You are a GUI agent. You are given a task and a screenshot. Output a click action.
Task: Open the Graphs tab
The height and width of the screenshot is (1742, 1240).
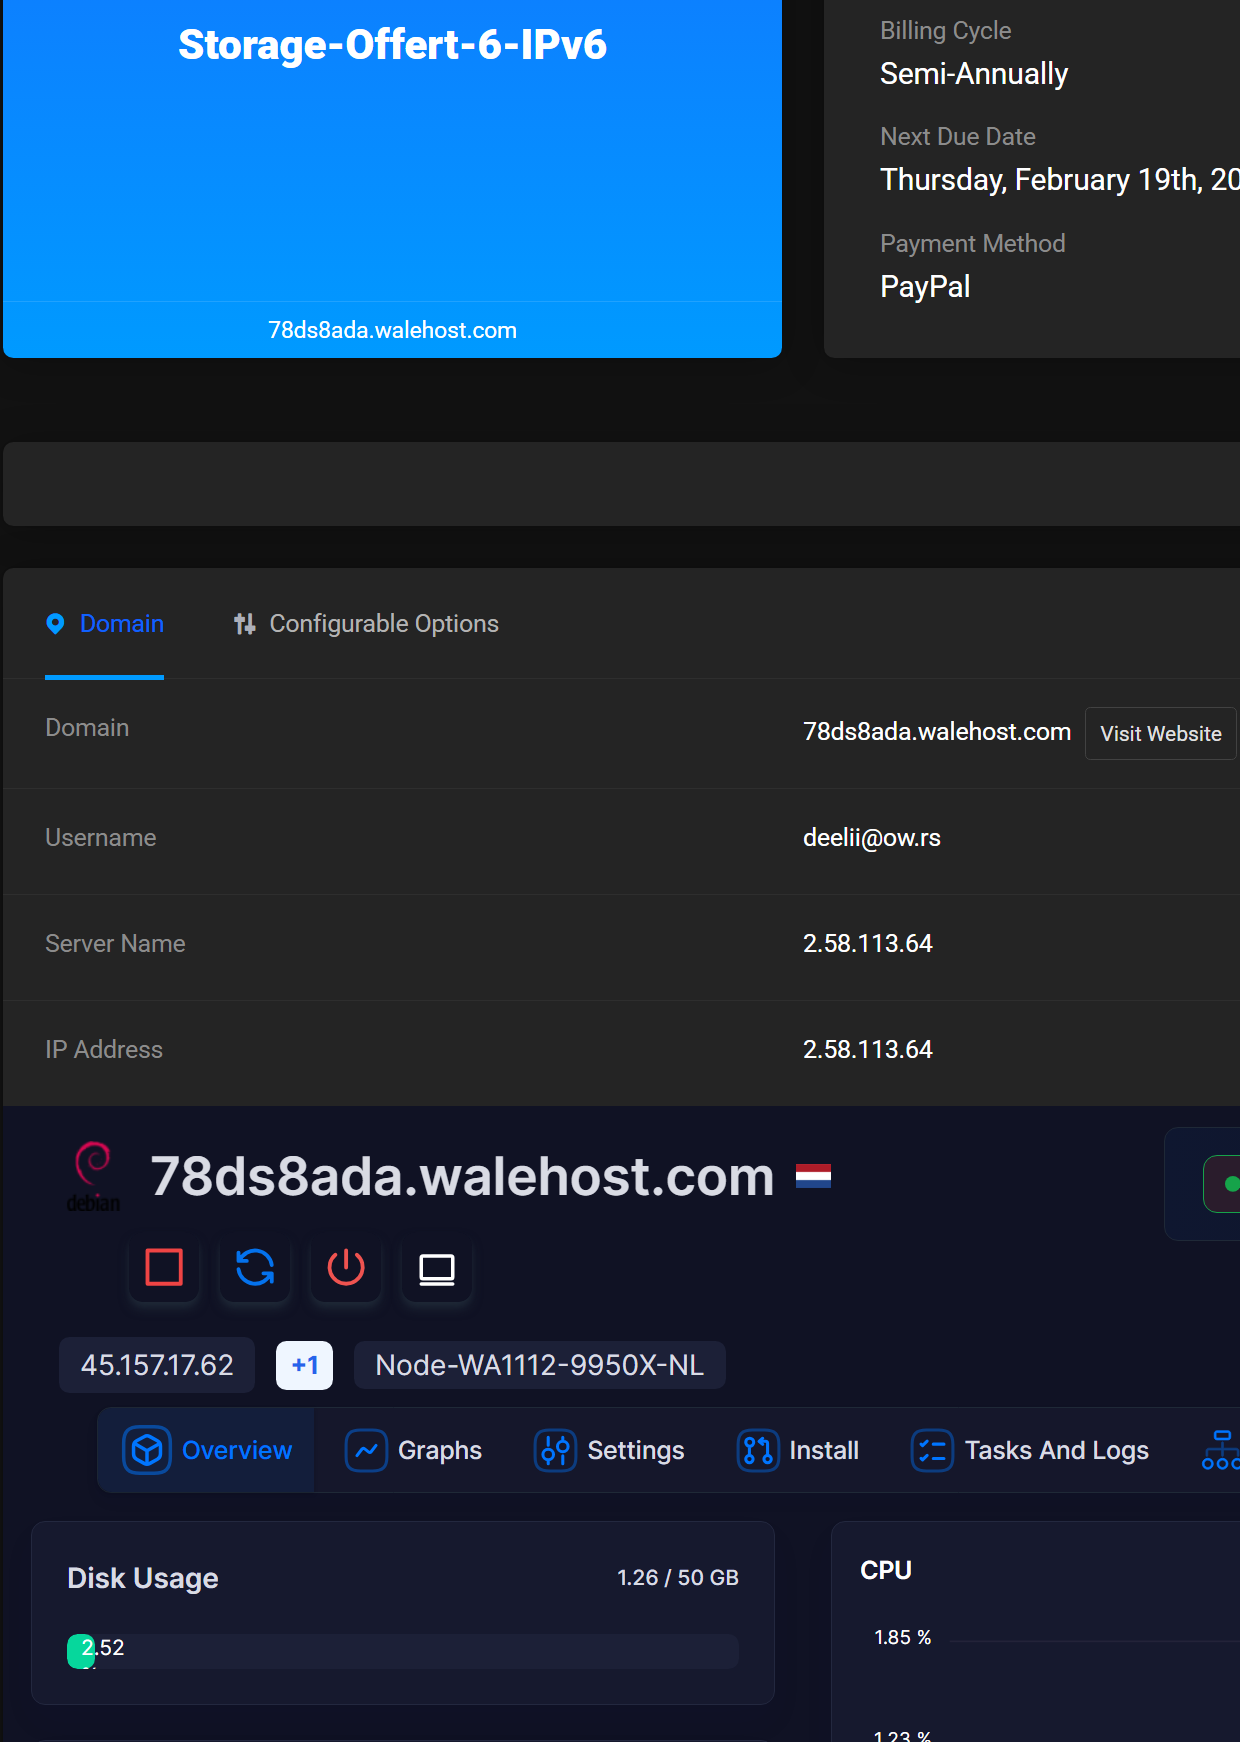point(414,1450)
